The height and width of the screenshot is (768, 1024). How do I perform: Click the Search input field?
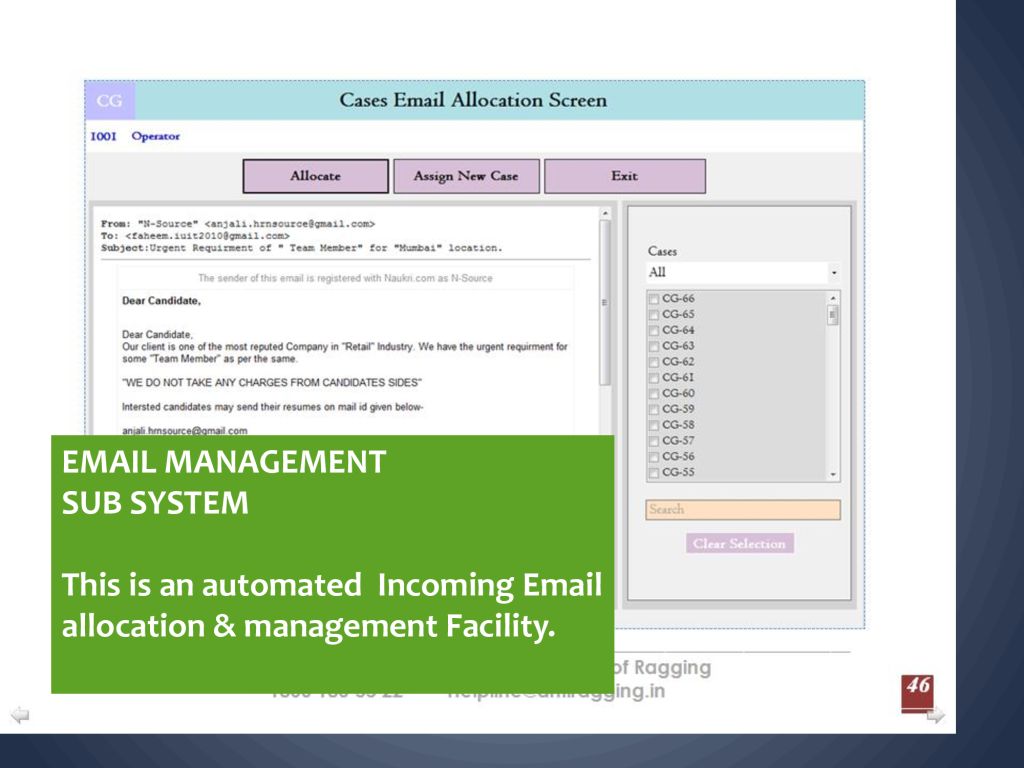tap(742, 510)
